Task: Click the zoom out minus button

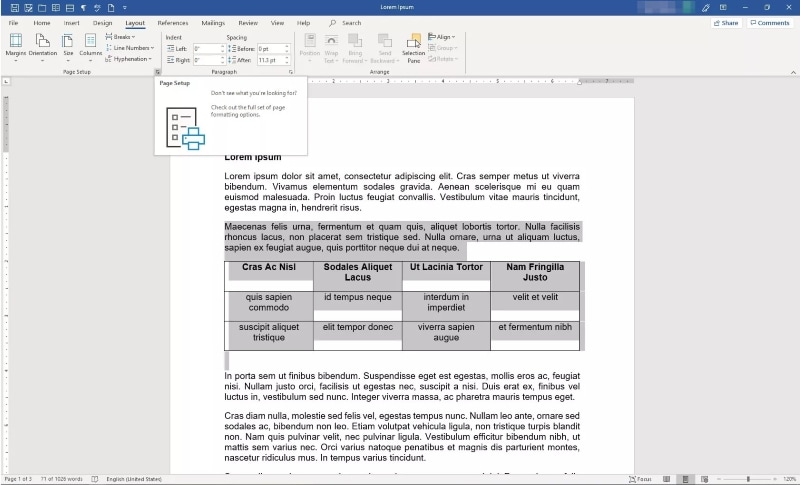Action: point(719,479)
